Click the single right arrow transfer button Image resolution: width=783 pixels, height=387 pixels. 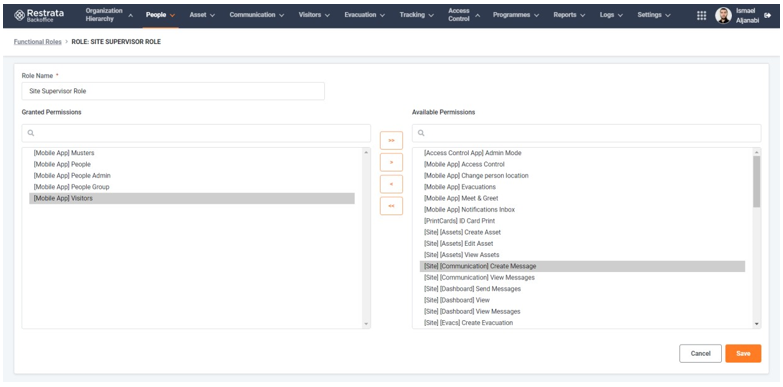tap(391, 162)
